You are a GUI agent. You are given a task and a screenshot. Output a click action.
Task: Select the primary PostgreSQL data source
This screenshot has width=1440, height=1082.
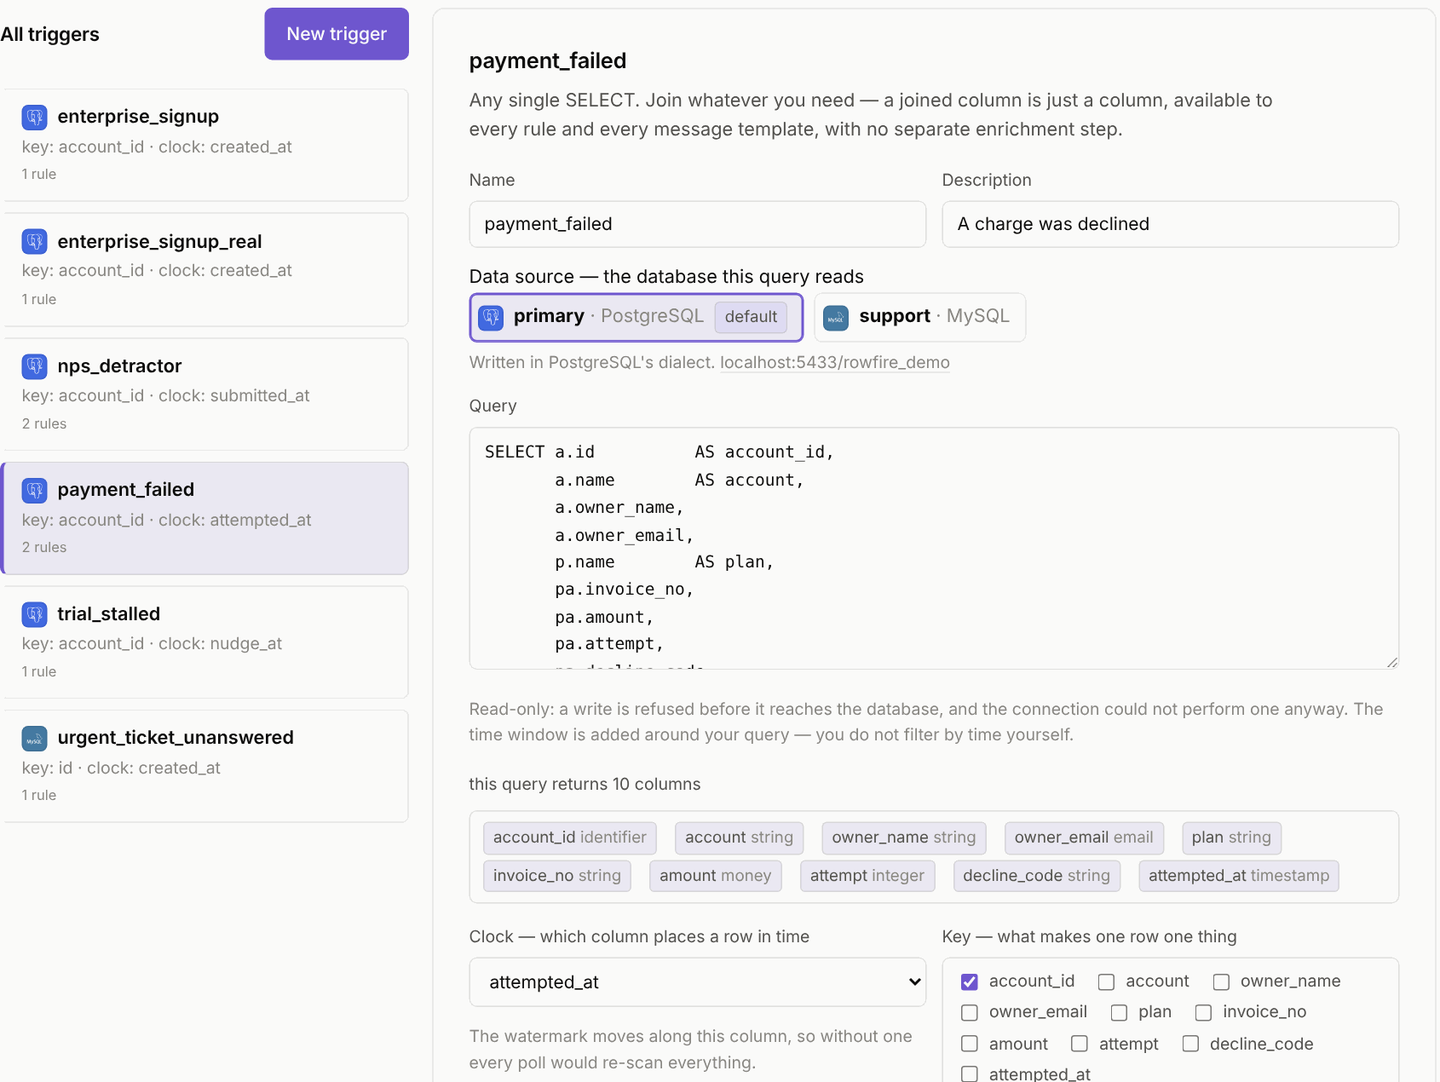pyautogui.click(x=636, y=317)
